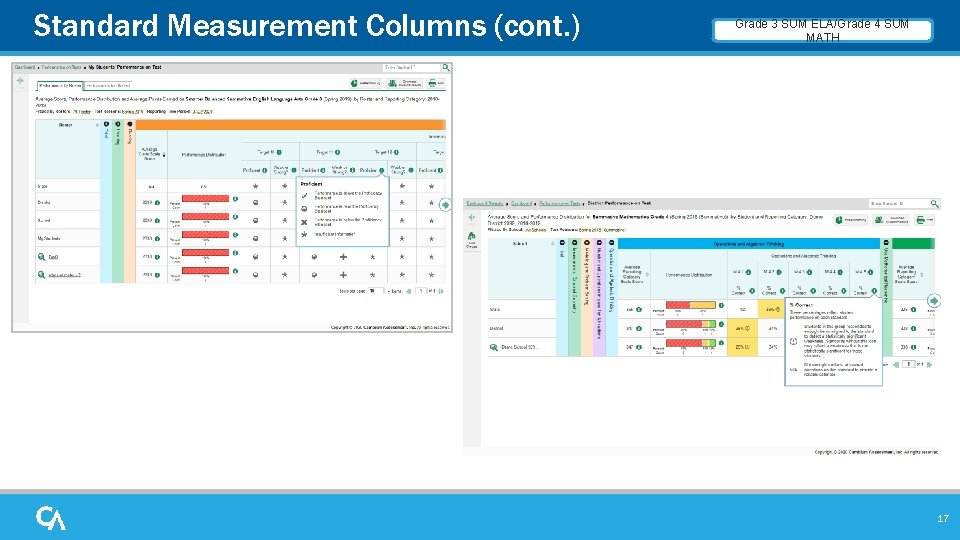Click Target 11 info icon
This screenshot has width=960, height=540.
click(x=337, y=152)
